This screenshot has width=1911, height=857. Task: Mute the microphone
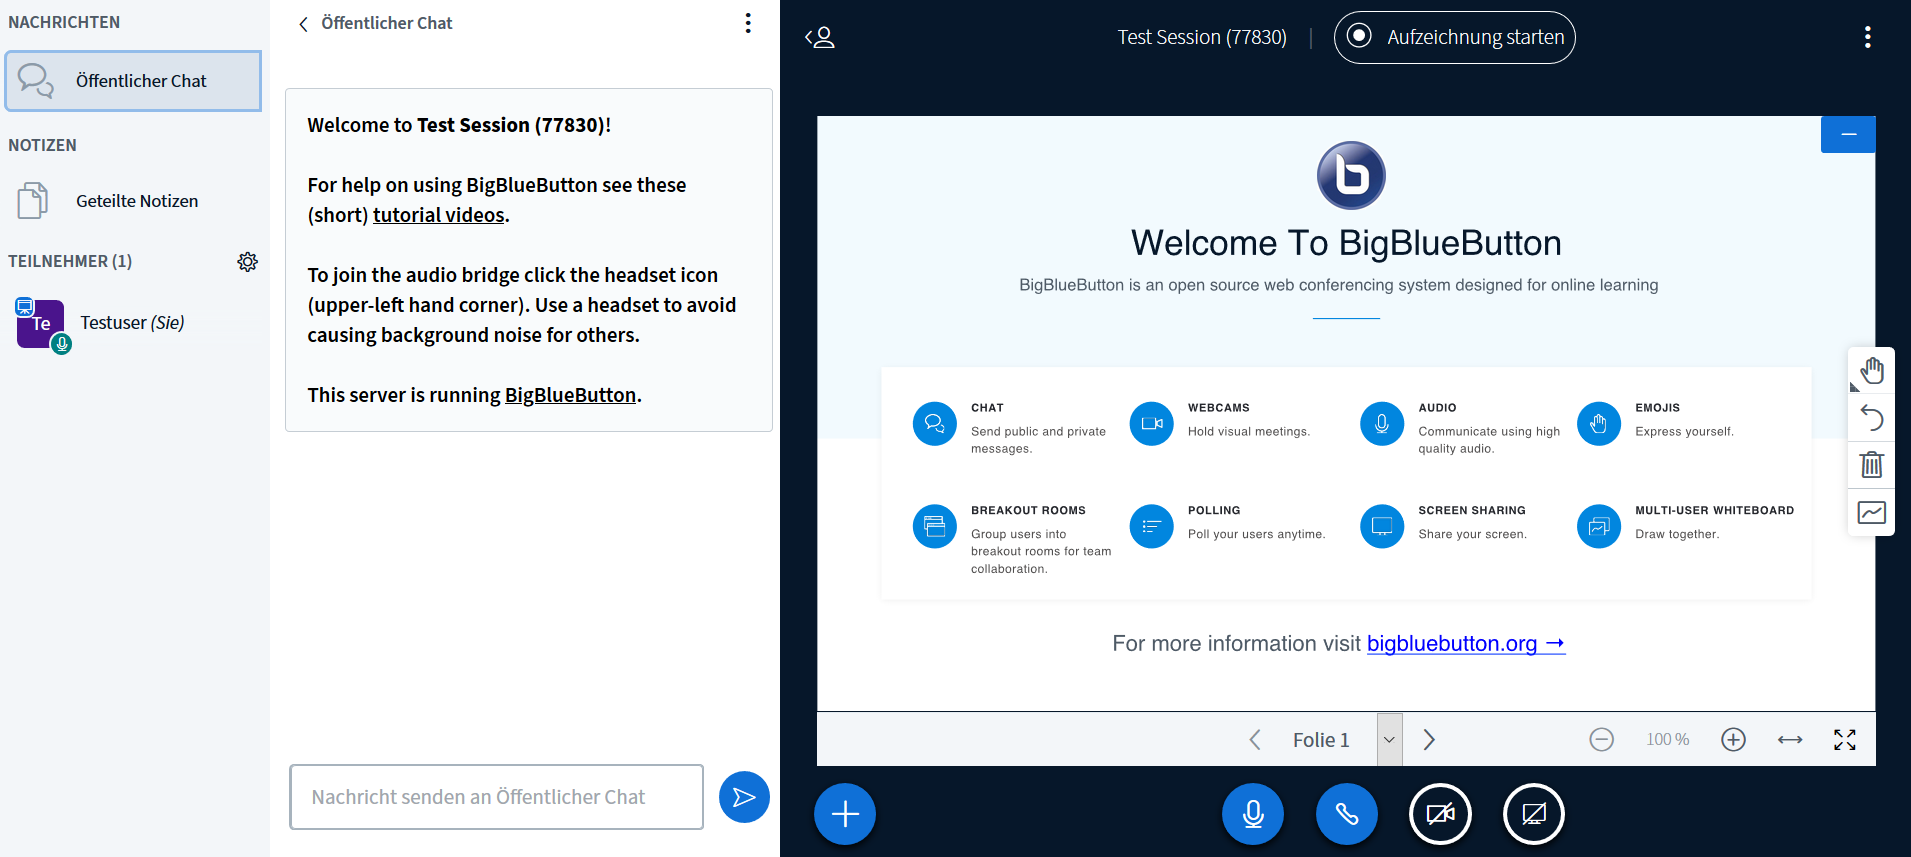[1252, 814]
